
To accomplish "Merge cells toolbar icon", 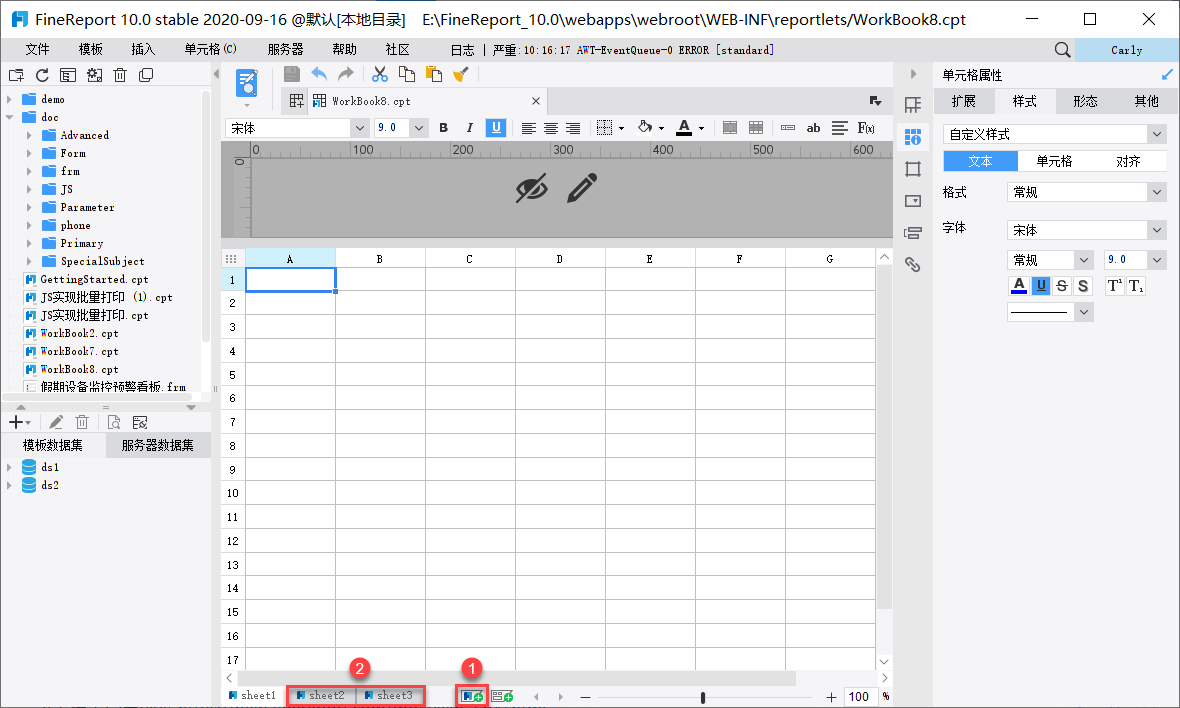I will click(729, 128).
